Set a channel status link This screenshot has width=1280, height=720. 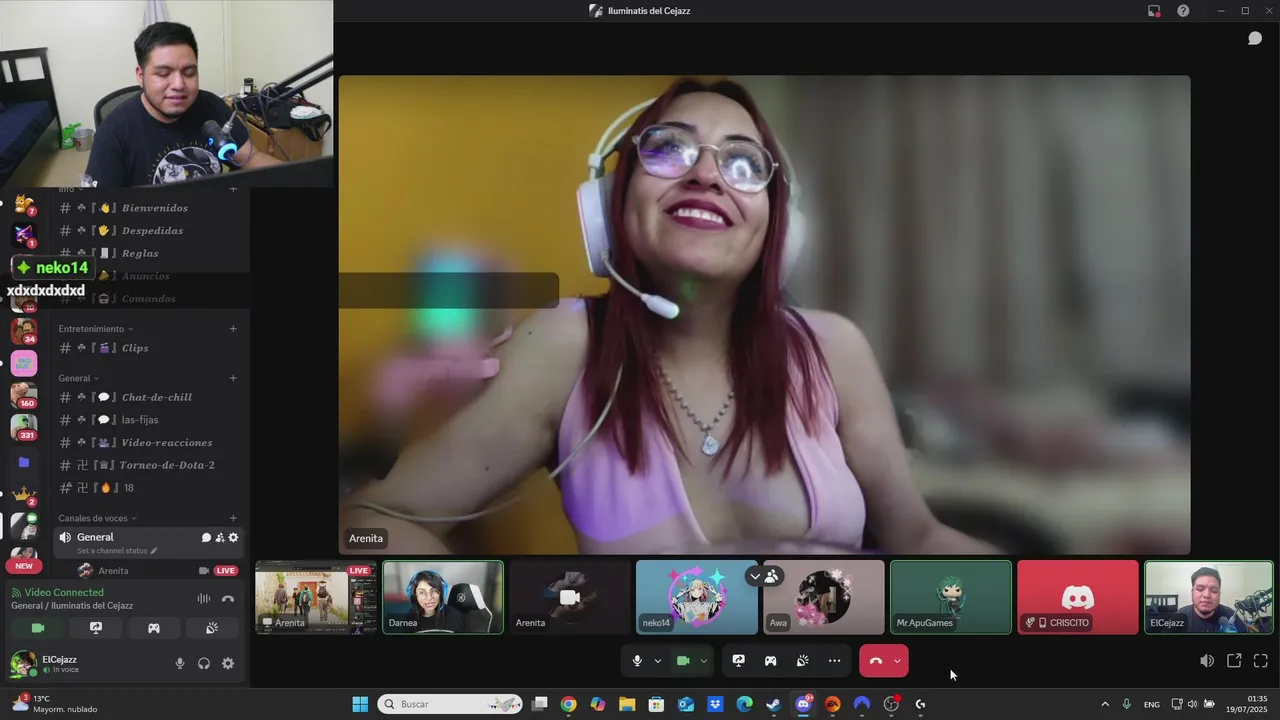117,551
